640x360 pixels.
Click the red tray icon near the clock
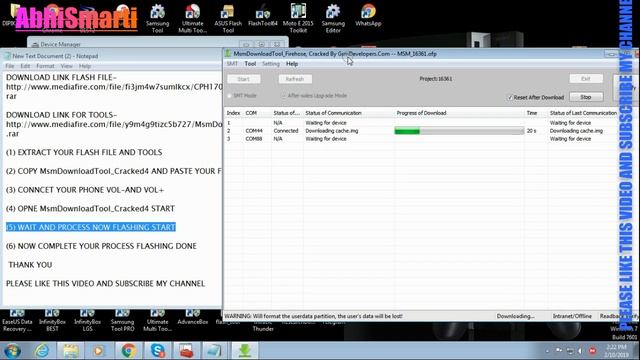click(593, 351)
